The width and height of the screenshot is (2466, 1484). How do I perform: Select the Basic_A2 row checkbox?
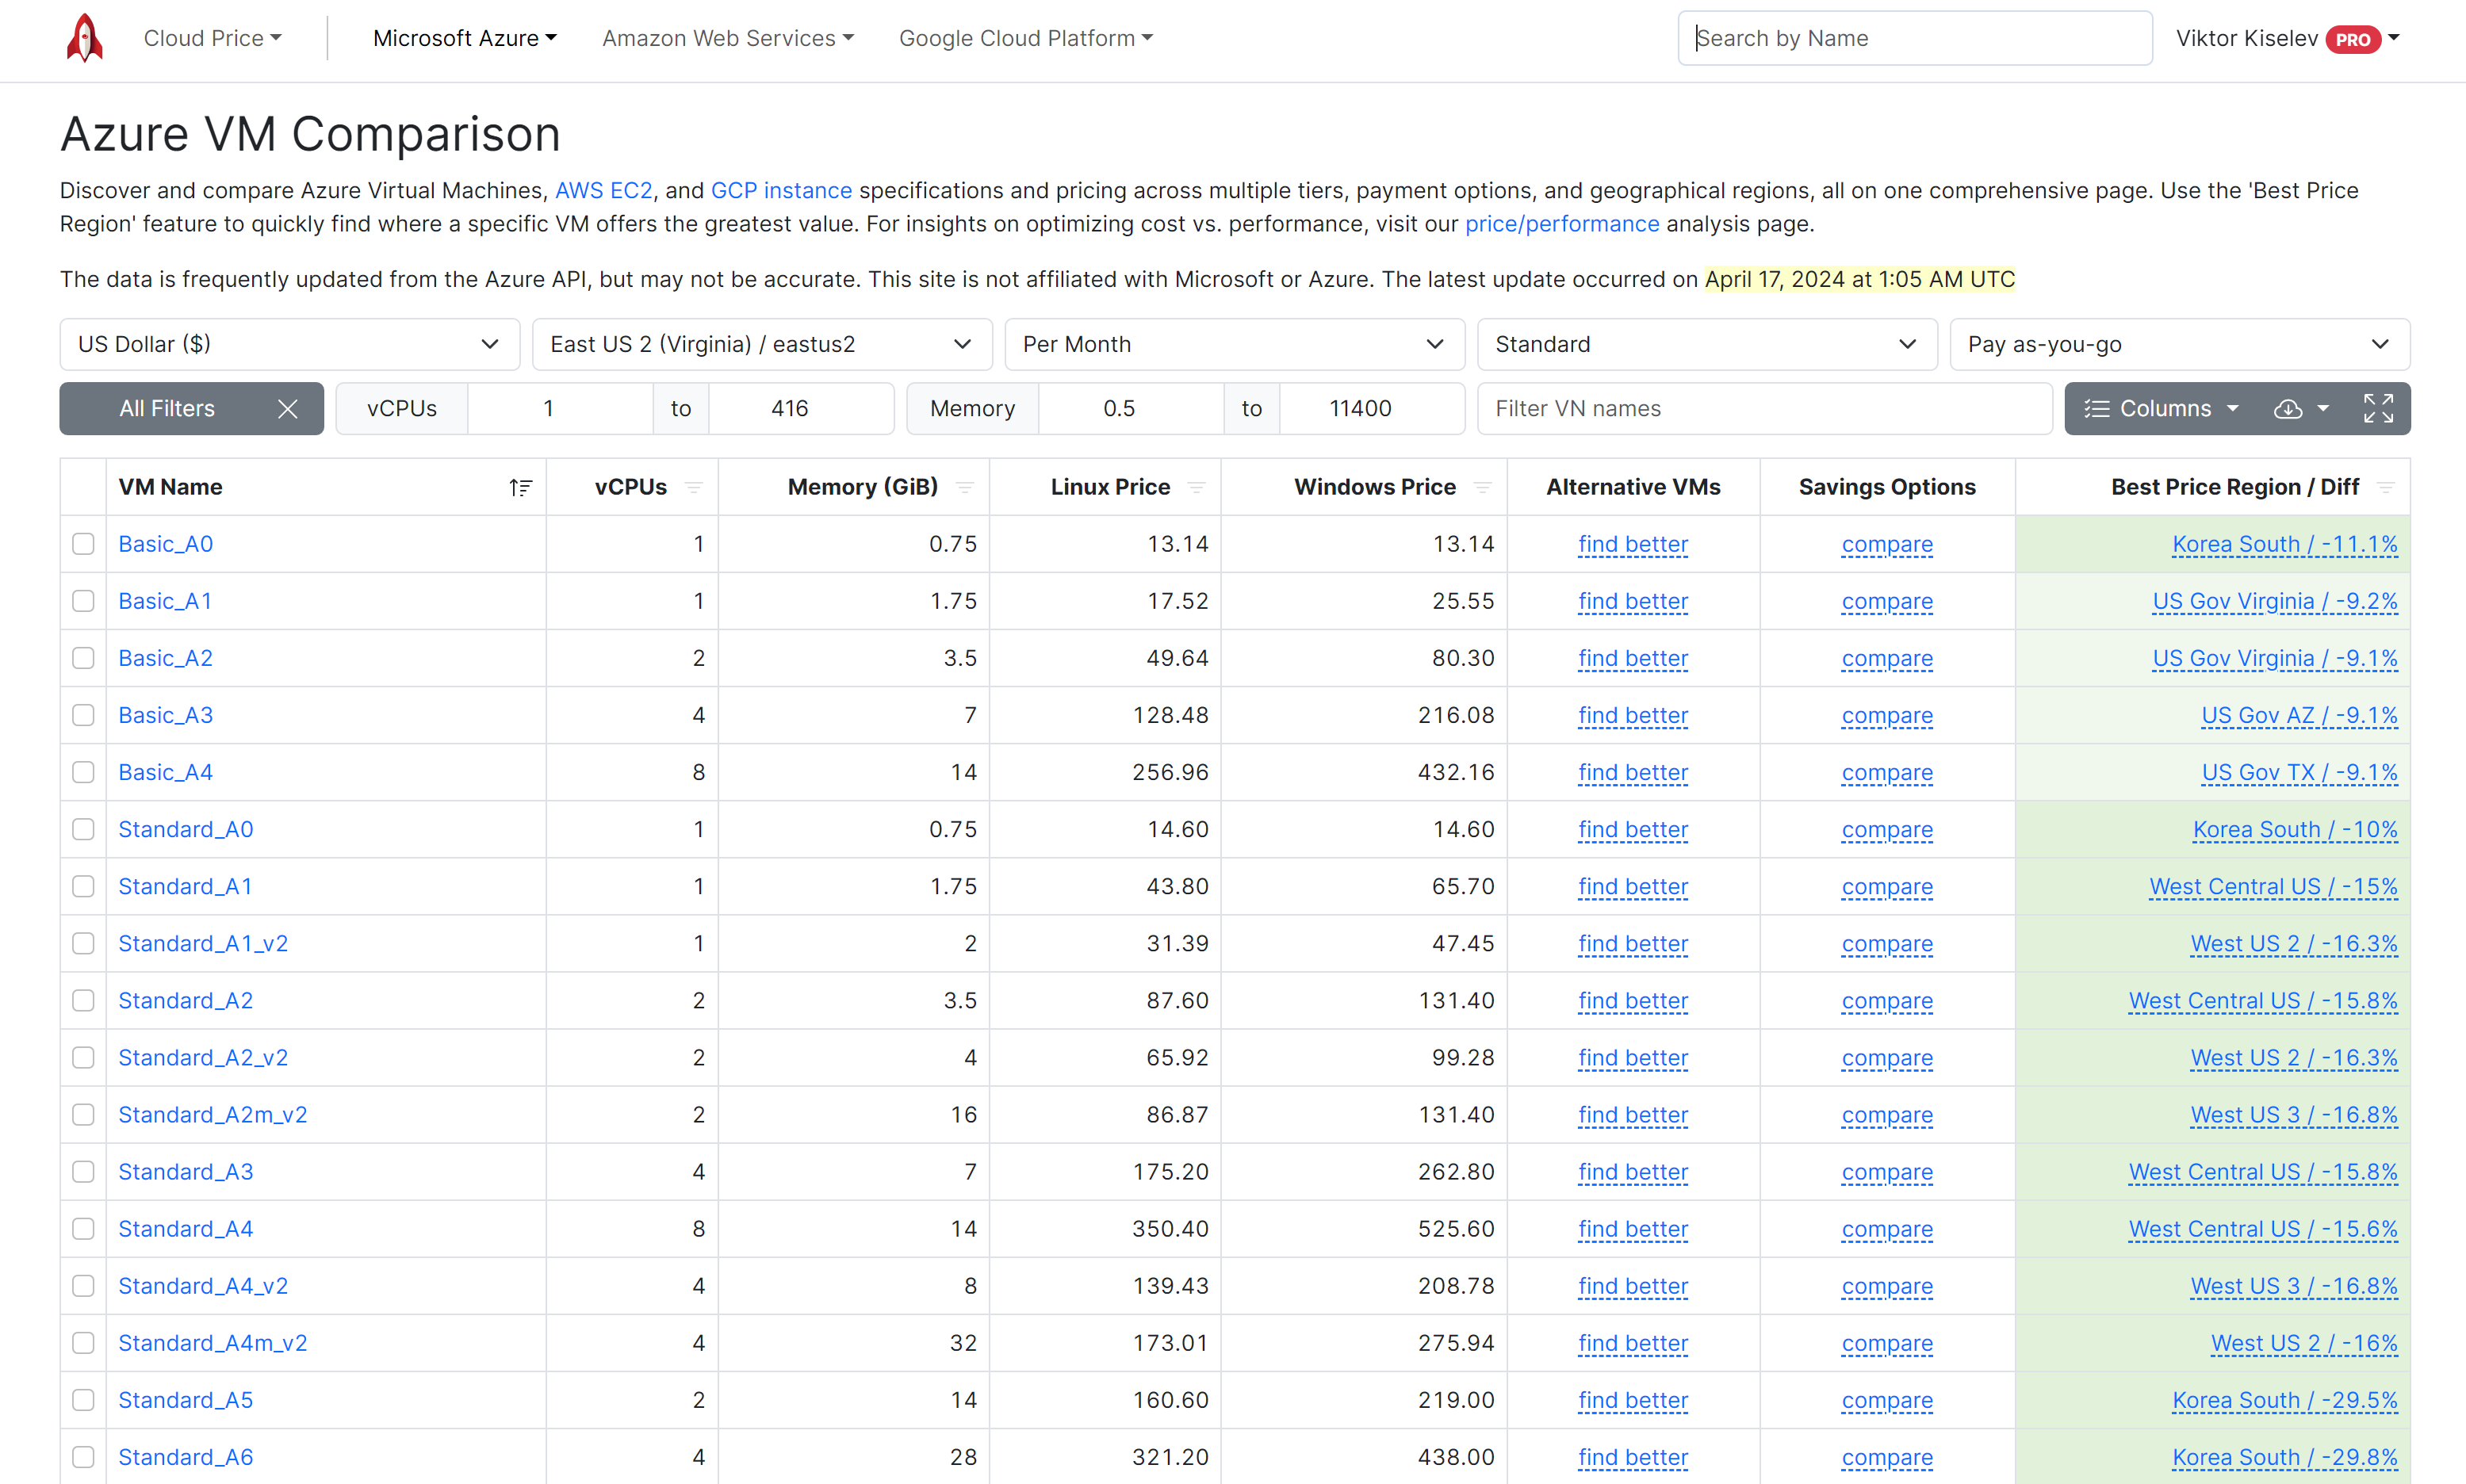(x=83, y=658)
